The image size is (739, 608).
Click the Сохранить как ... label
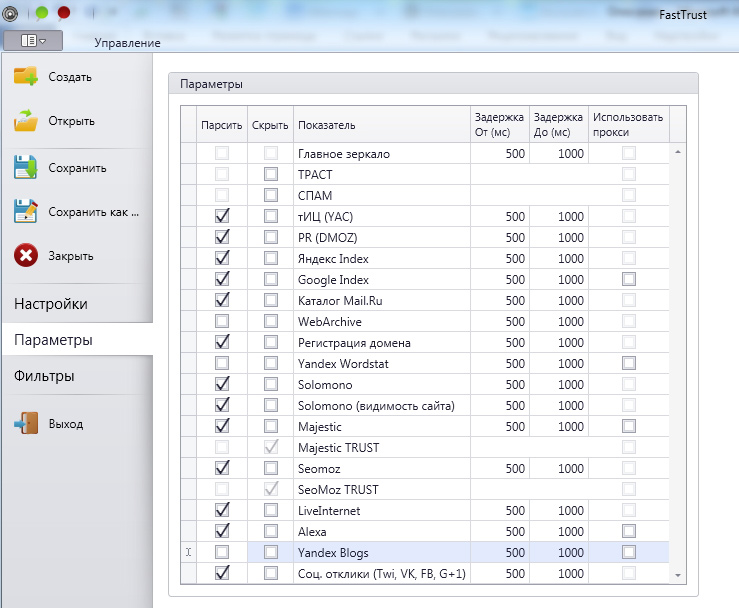(94, 212)
